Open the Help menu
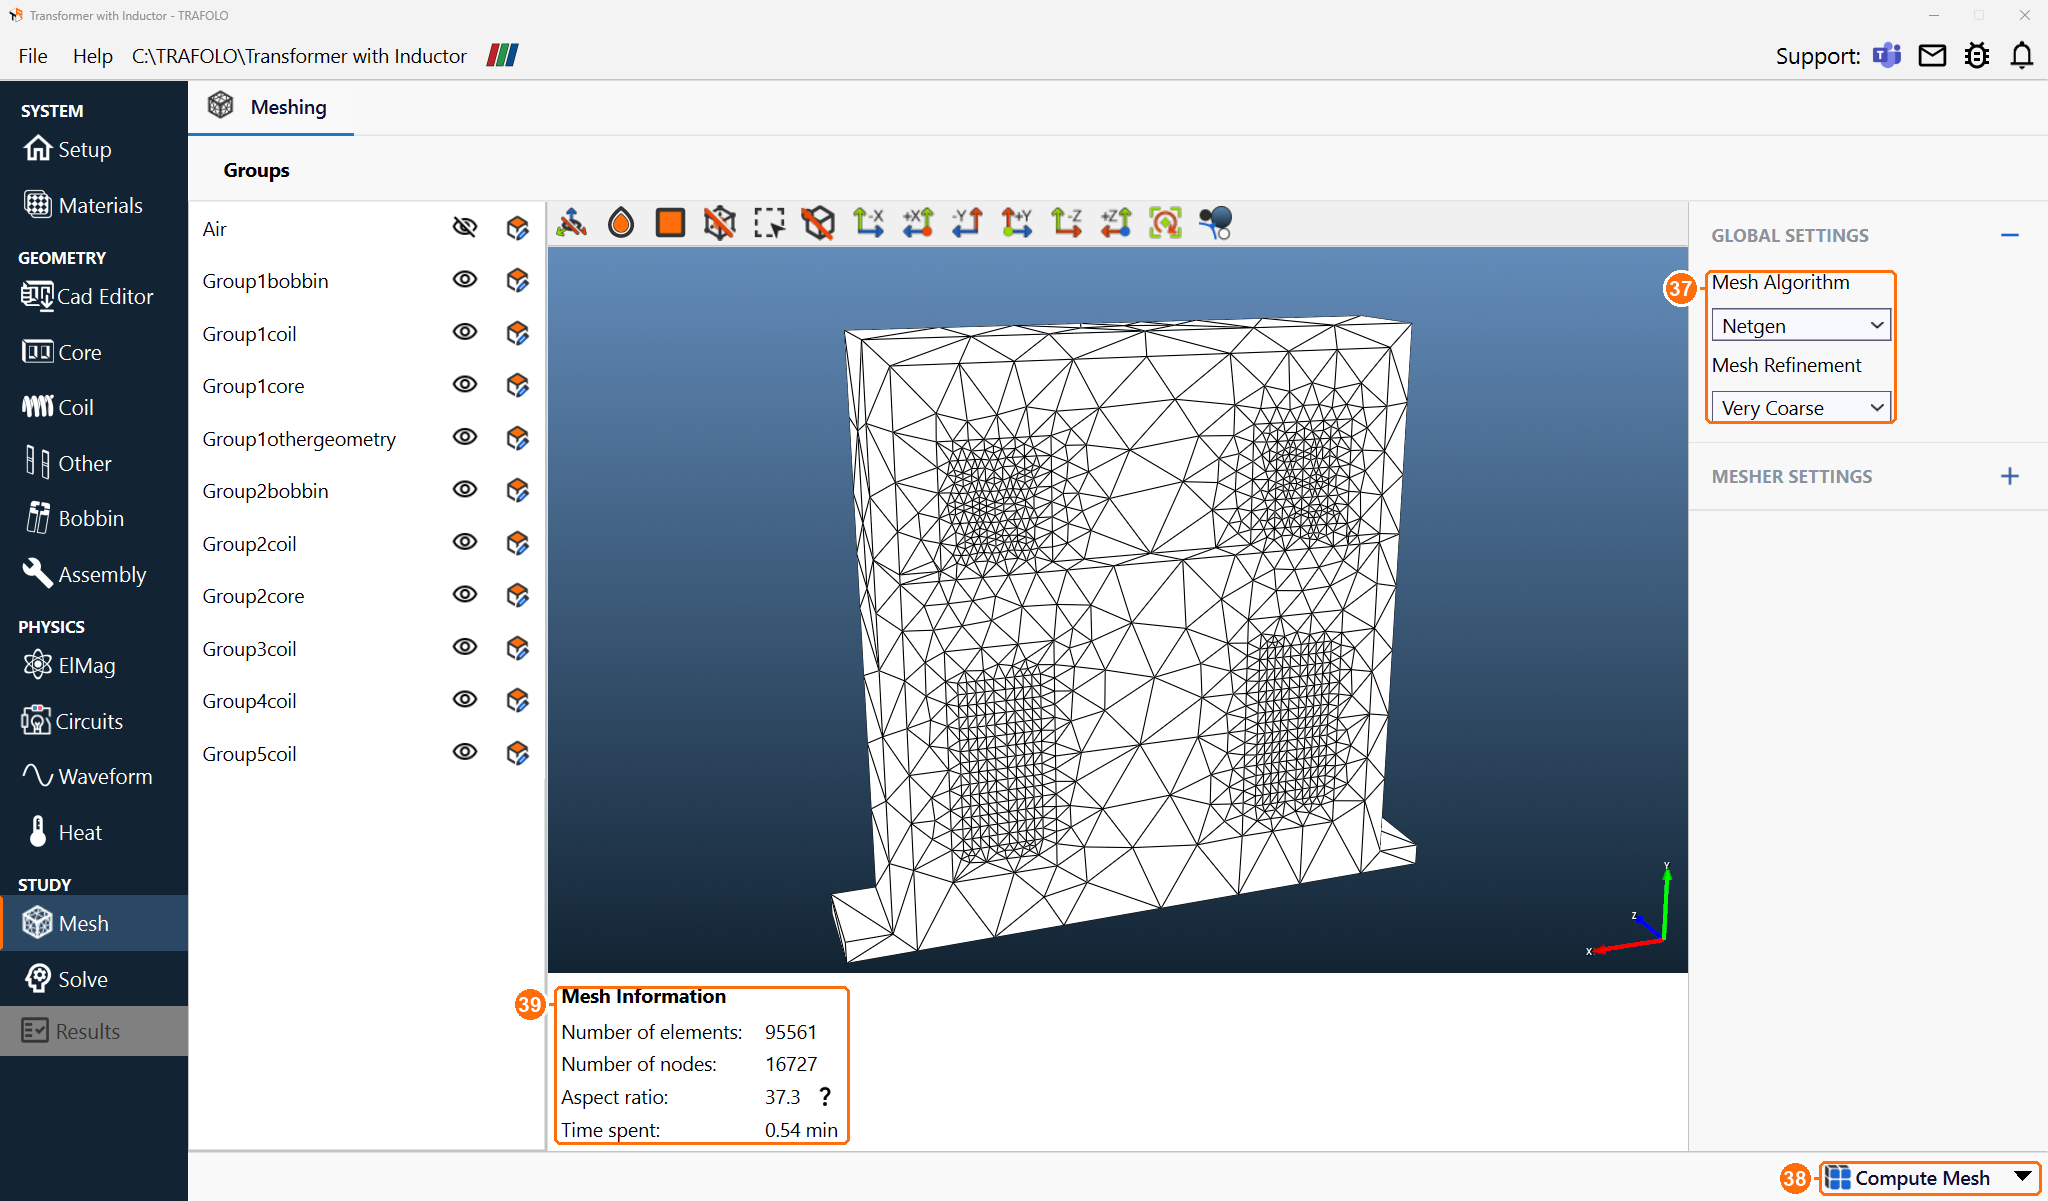 [92, 56]
